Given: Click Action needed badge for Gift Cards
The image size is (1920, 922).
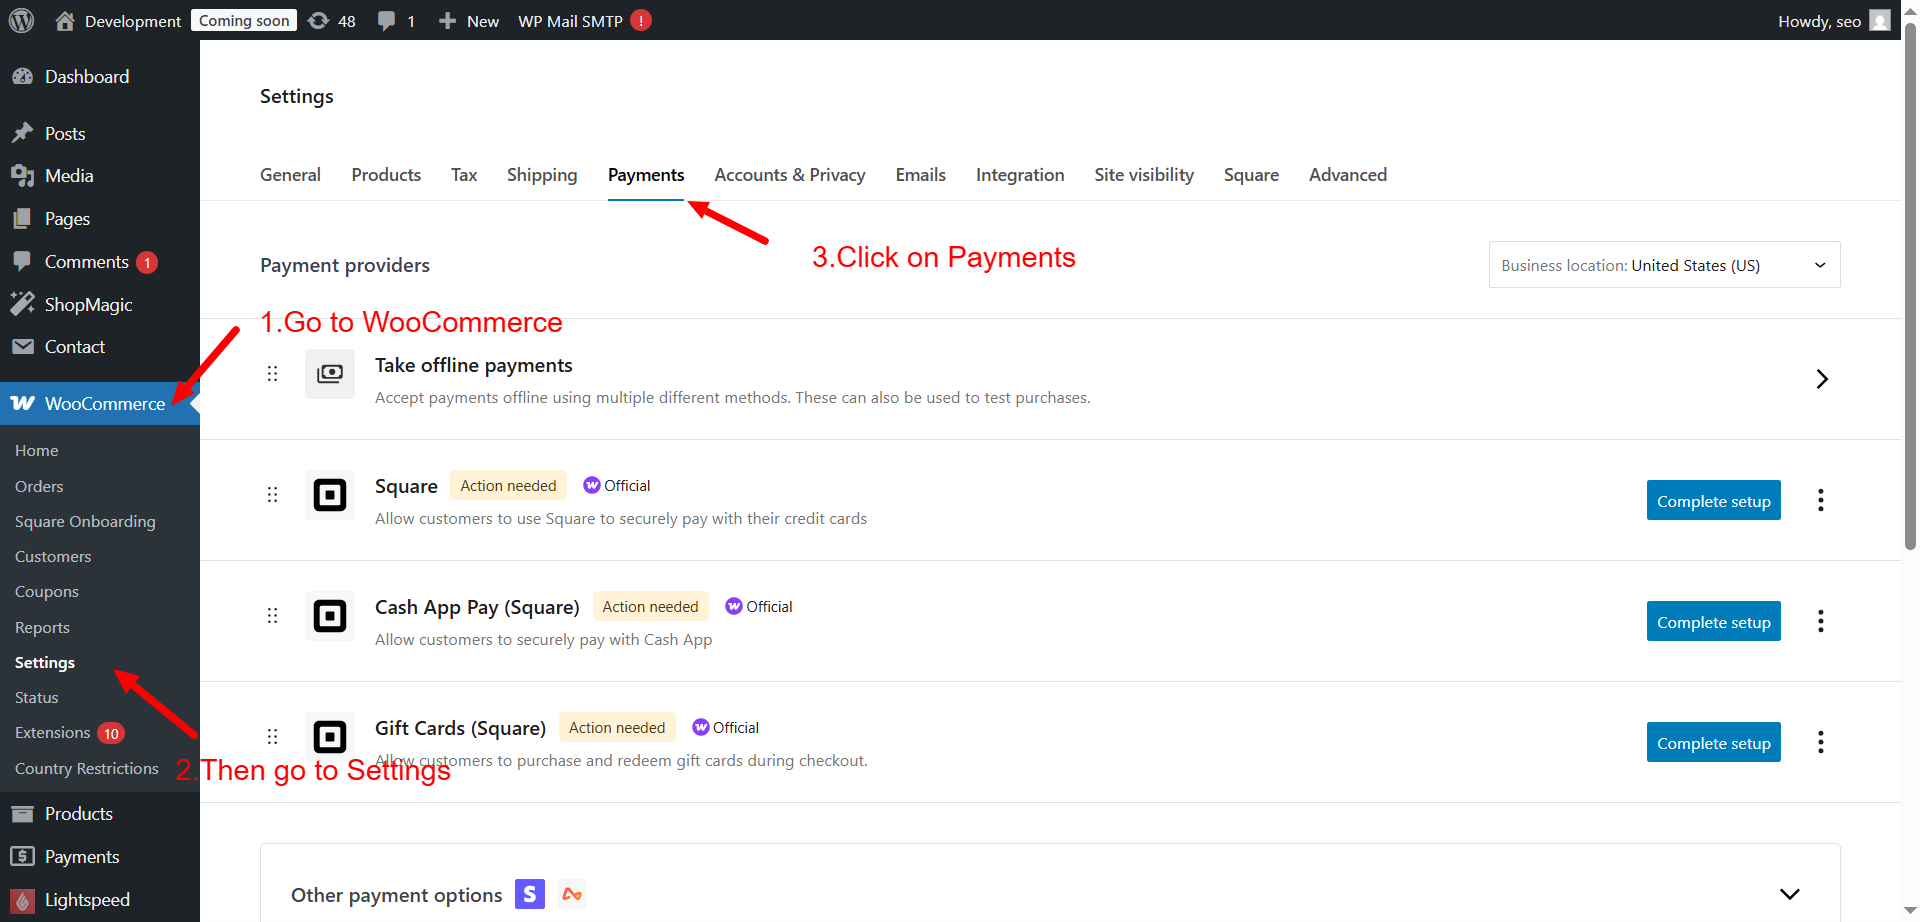Looking at the screenshot, I should pyautogui.click(x=617, y=727).
